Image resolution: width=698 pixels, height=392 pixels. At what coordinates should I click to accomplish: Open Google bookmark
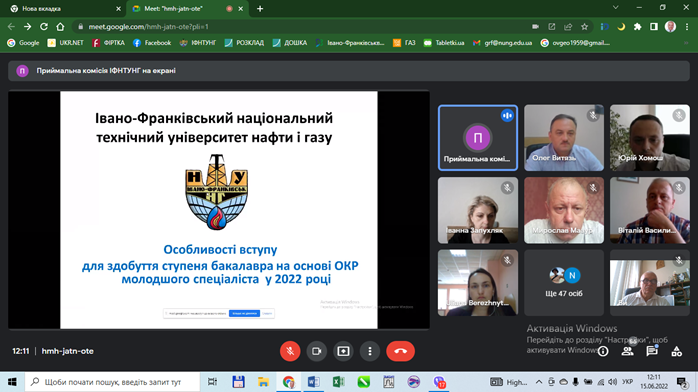(x=24, y=43)
